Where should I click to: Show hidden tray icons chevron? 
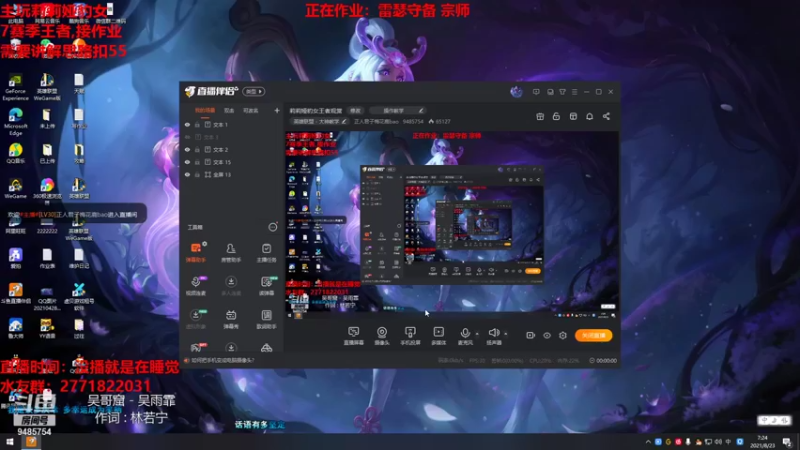[648, 442]
